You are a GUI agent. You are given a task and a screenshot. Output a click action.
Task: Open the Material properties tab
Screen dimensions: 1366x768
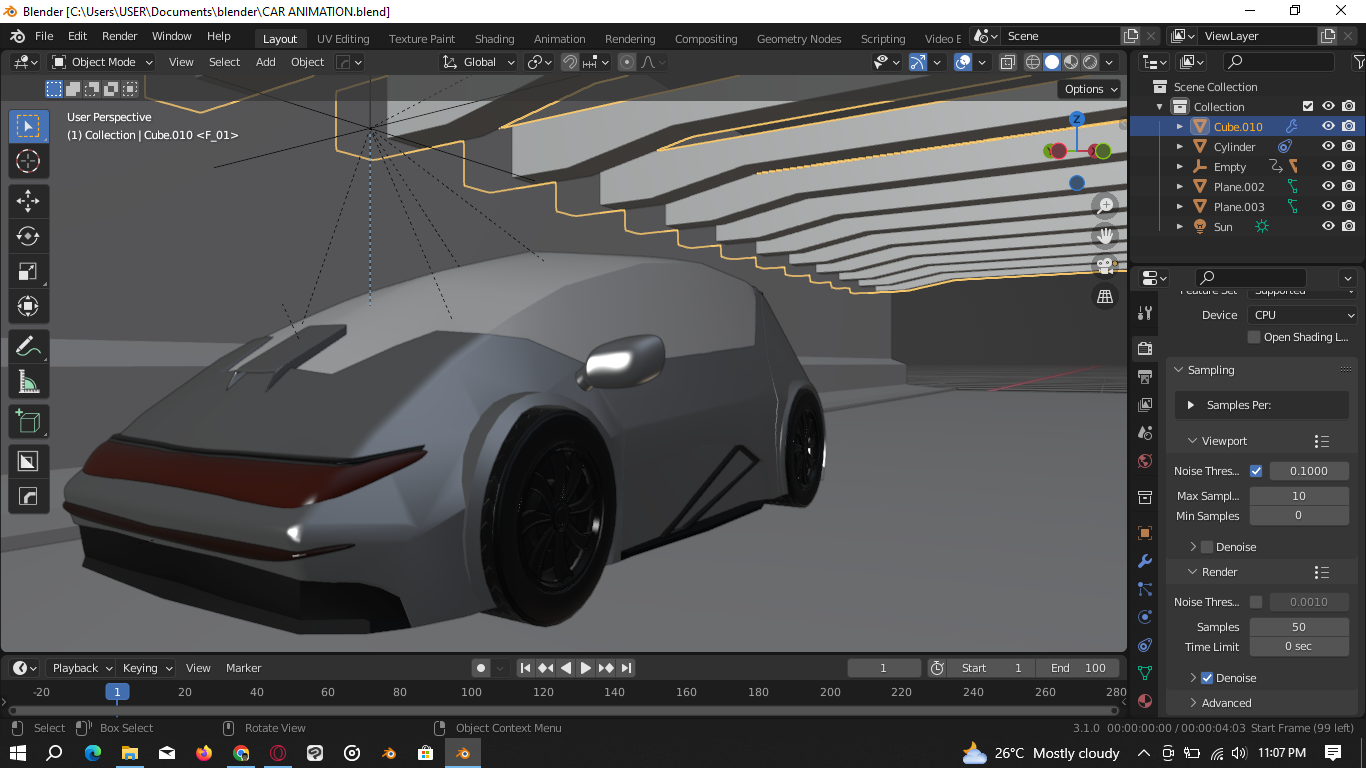pyautogui.click(x=1145, y=701)
